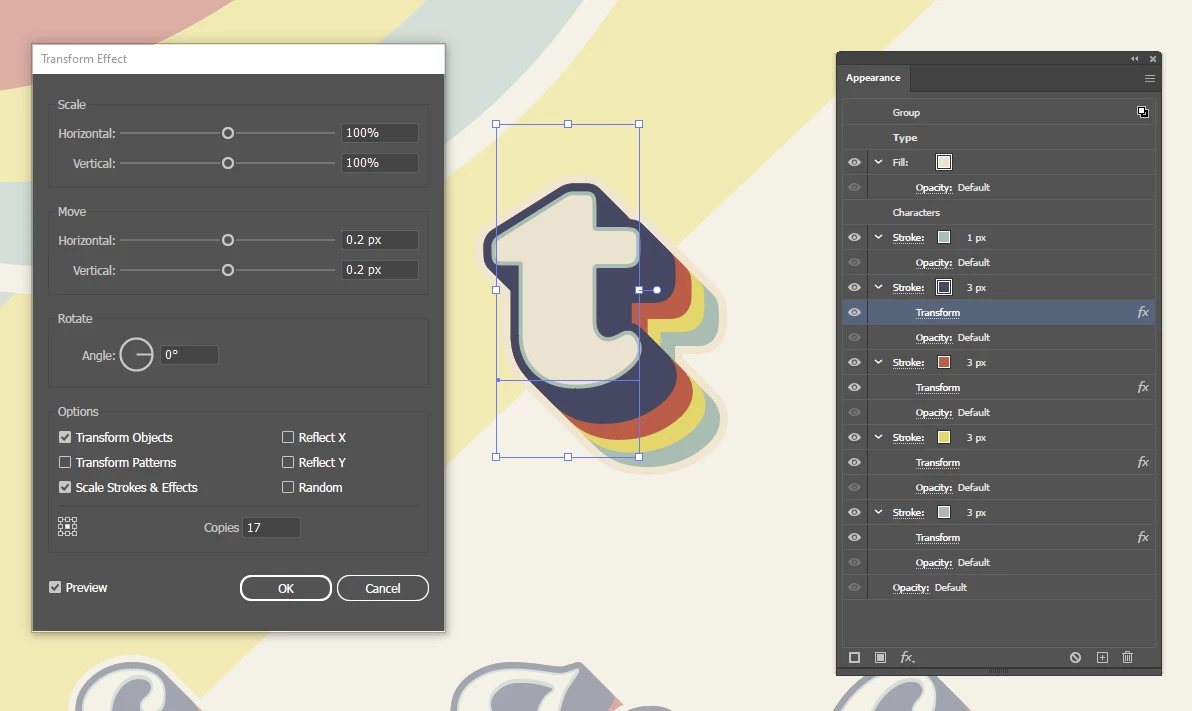
Task: Open the red stroke color swatch
Action: 944,363
